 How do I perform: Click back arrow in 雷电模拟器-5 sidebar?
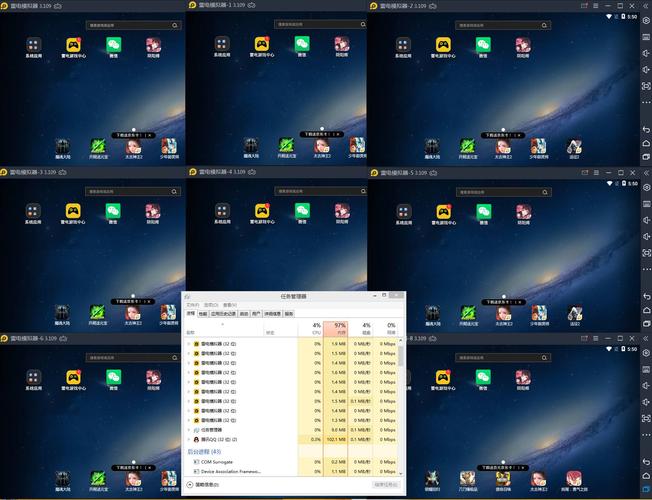point(646,296)
